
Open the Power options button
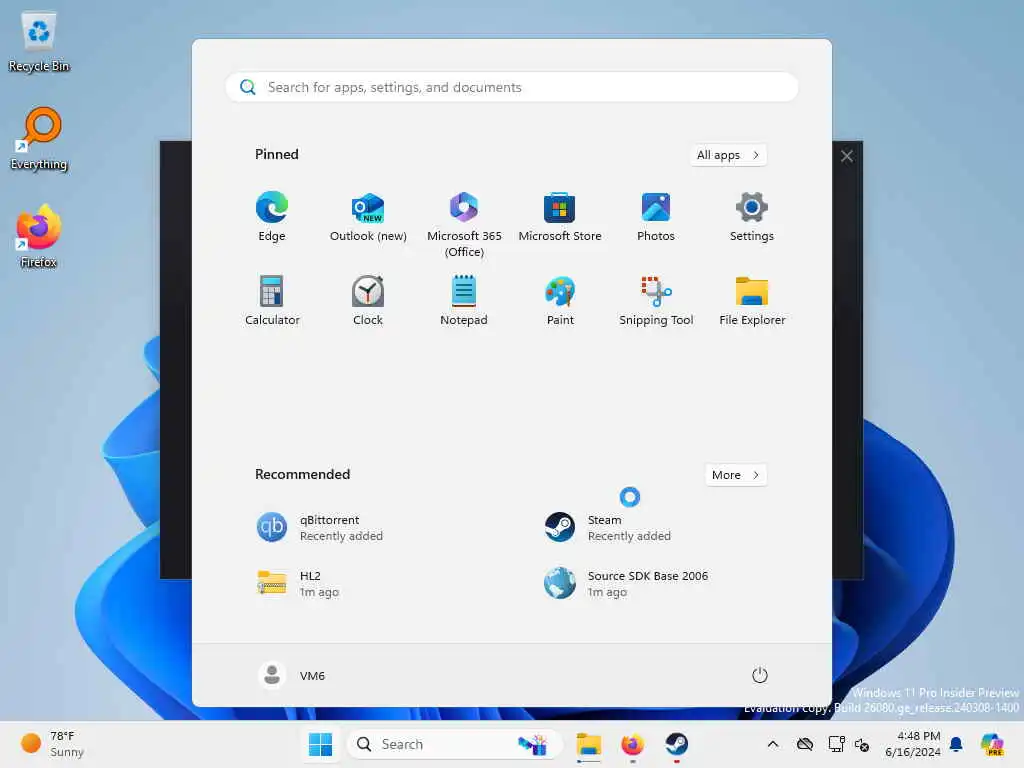pyautogui.click(x=760, y=675)
